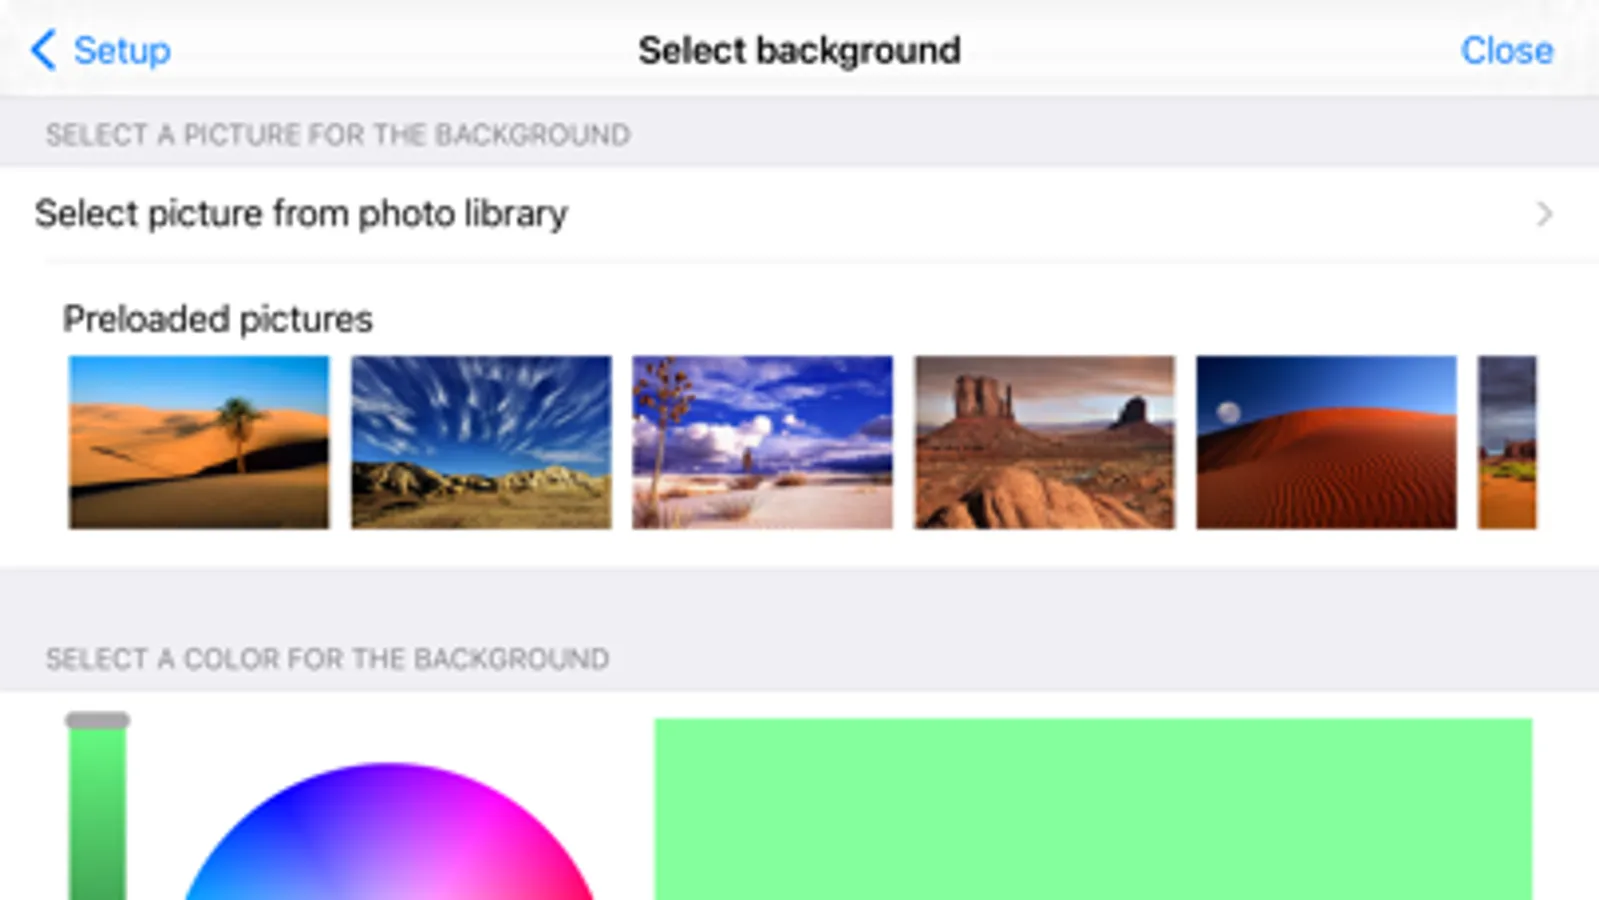The image size is (1599, 900).
Task: Expand photo library row chevron
Action: tap(1544, 214)
